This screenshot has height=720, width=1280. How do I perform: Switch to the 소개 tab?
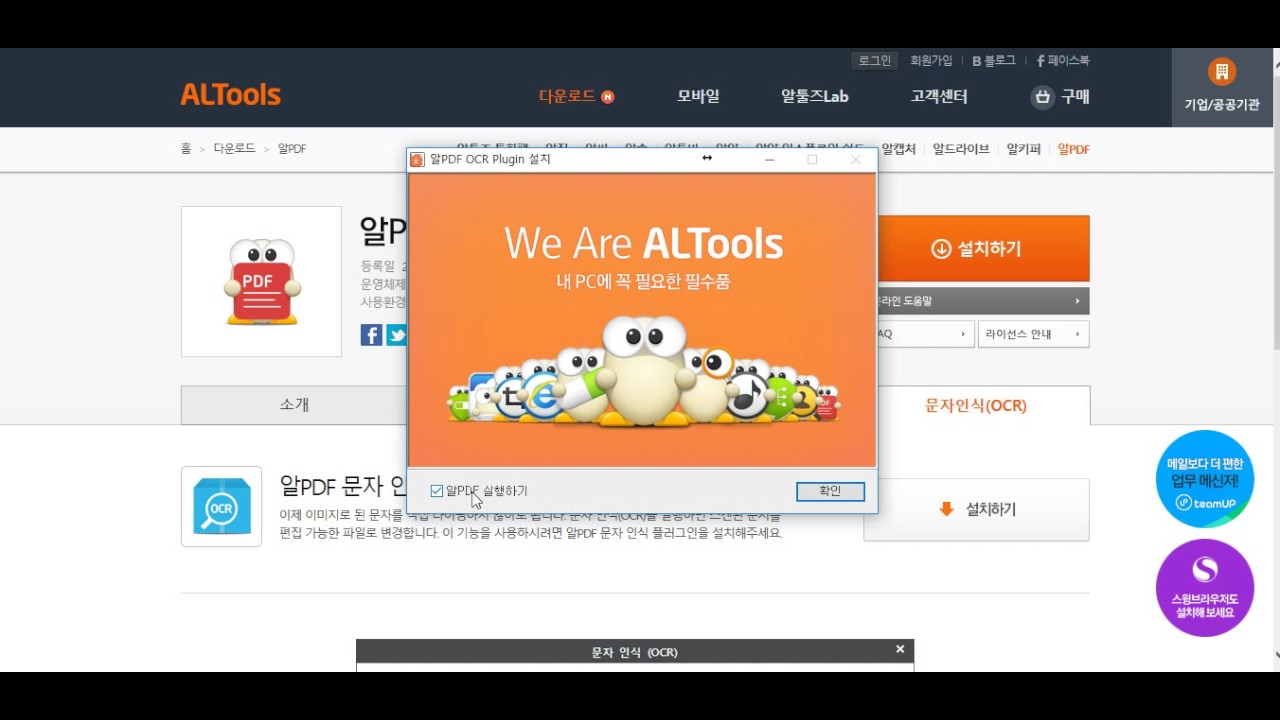pos(294,405)
